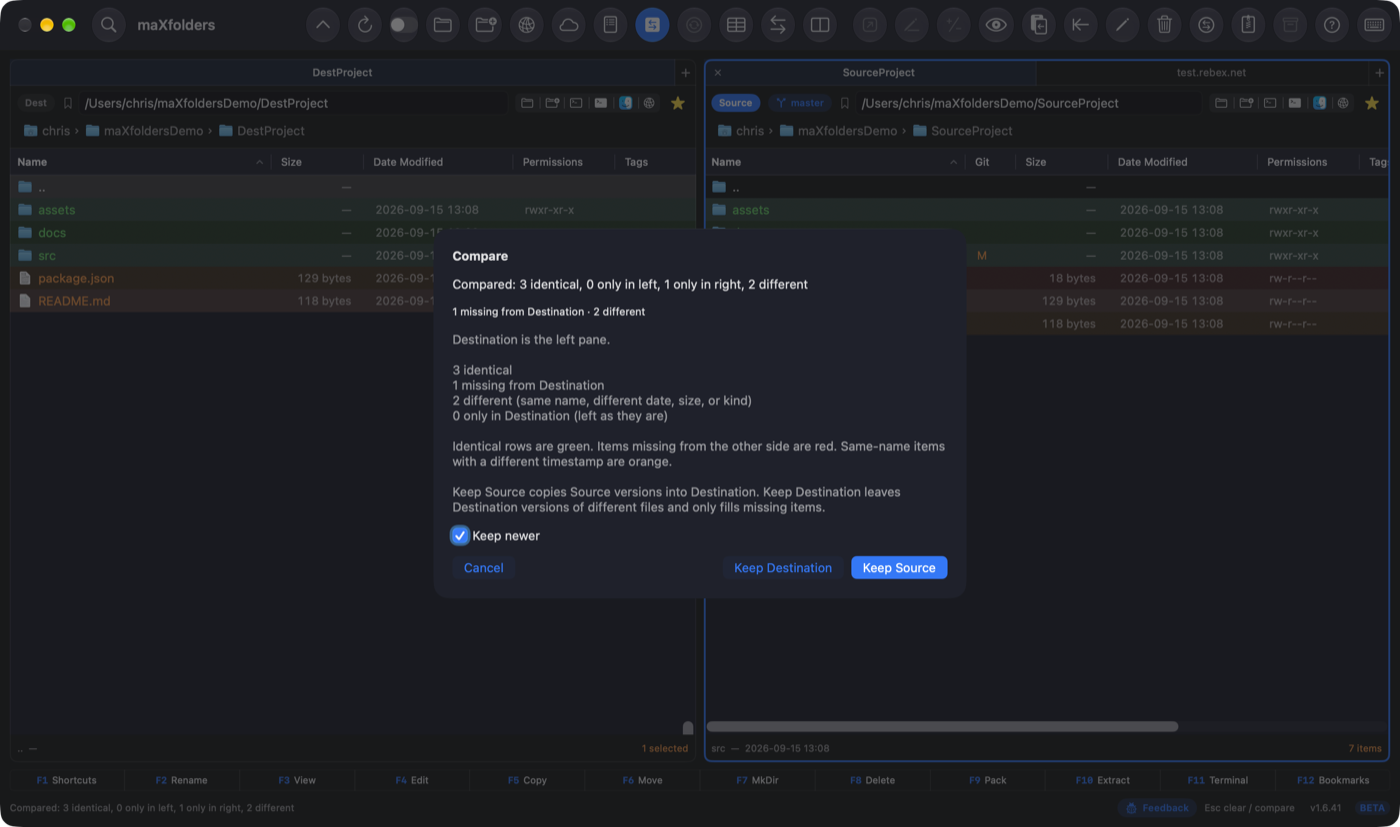The image size is (1400, 827).
Task: Click the zip archive pack toolbar icon
Action: (1248, 25)
